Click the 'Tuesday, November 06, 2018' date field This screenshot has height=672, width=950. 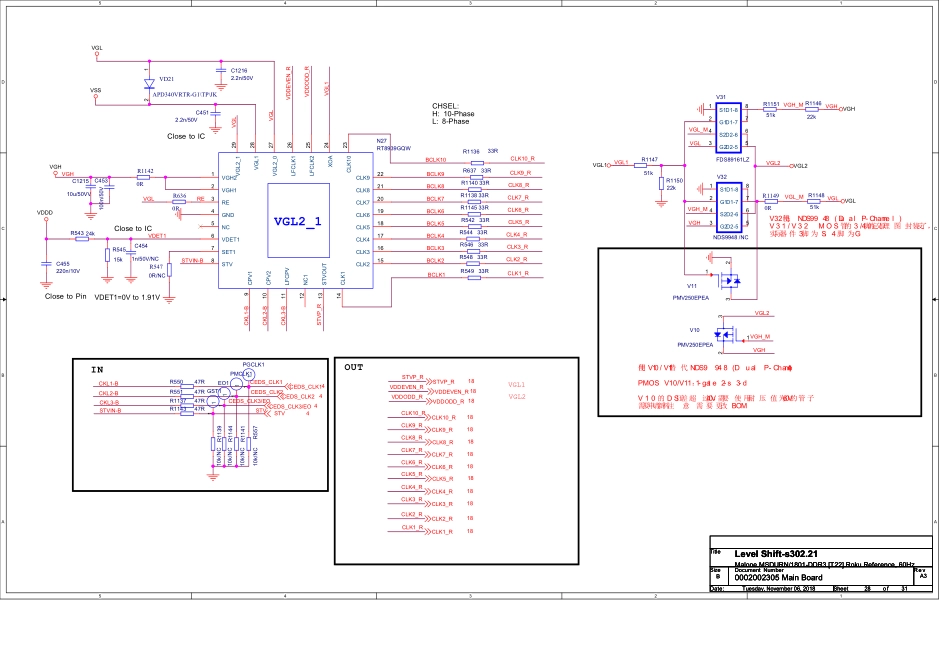779,588
